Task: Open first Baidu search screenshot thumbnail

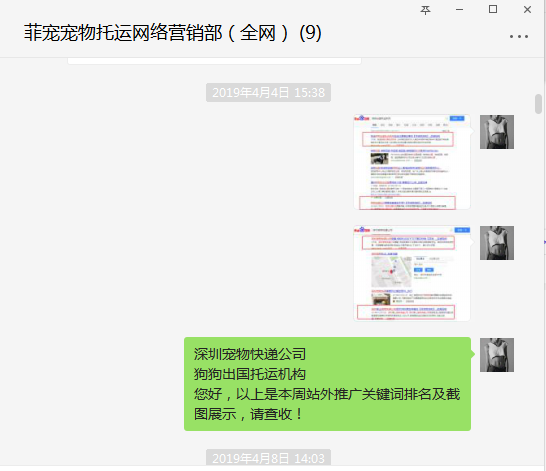Action: [412, 162]
